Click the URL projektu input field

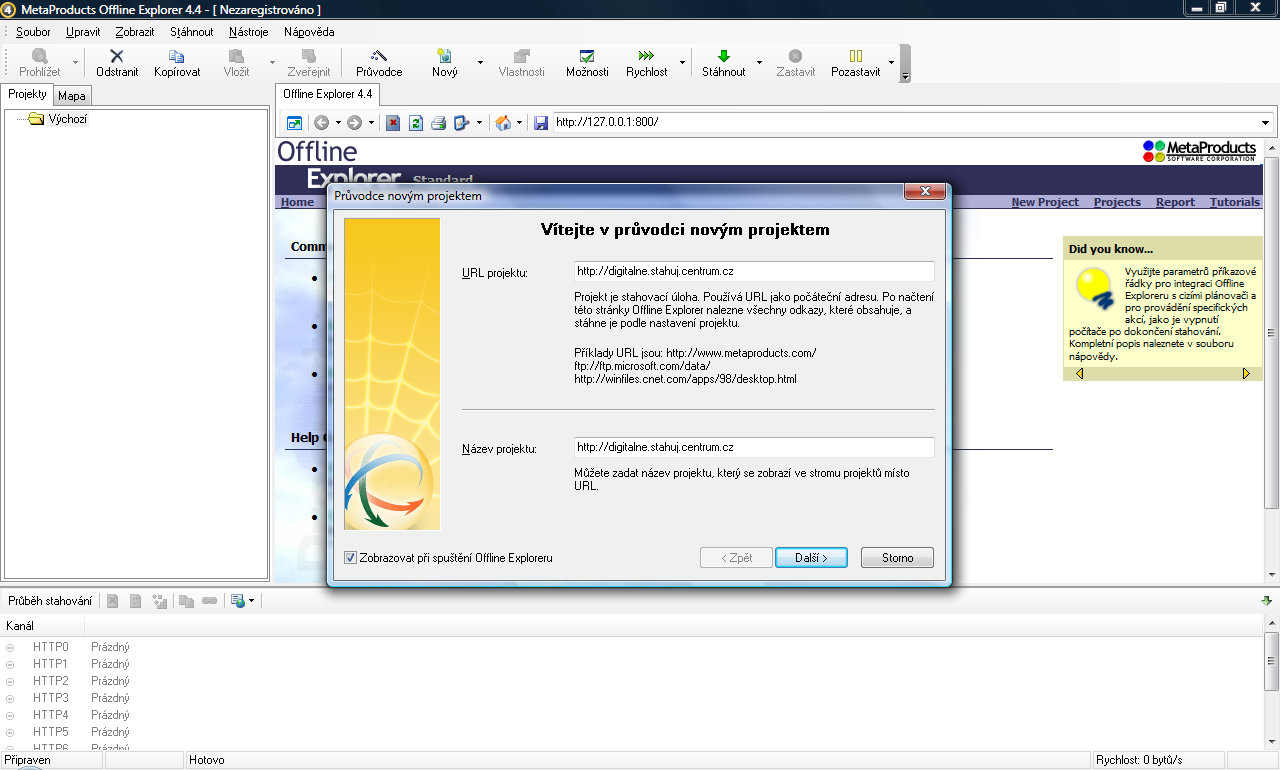pos(754,271)
